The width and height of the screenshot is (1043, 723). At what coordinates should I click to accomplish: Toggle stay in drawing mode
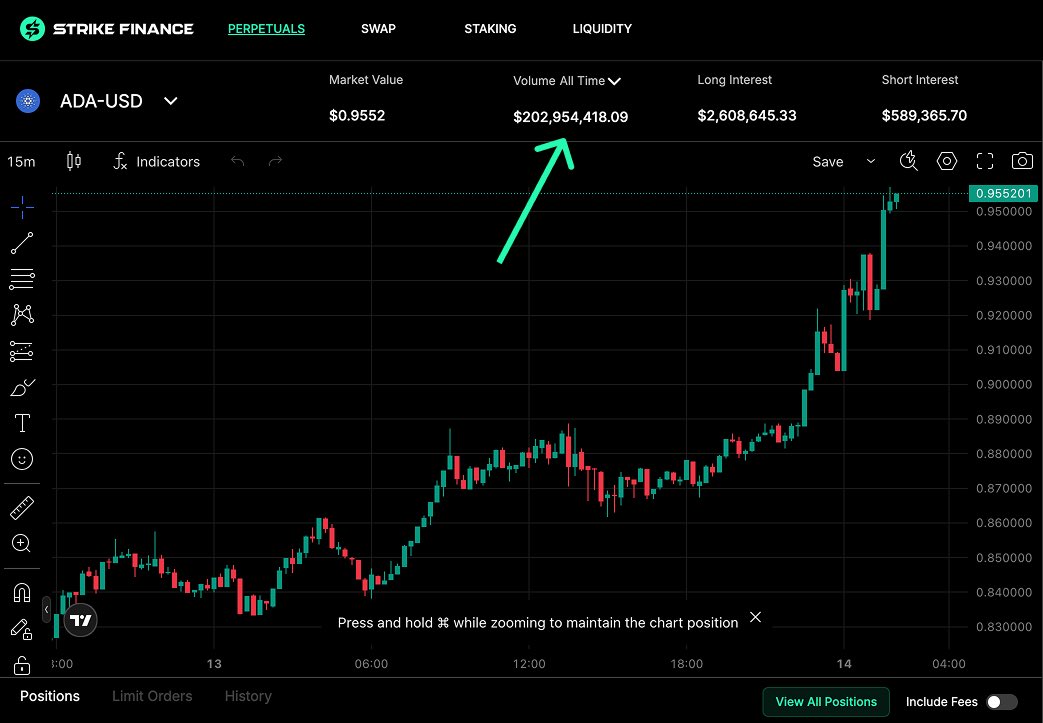click(22, 629)
